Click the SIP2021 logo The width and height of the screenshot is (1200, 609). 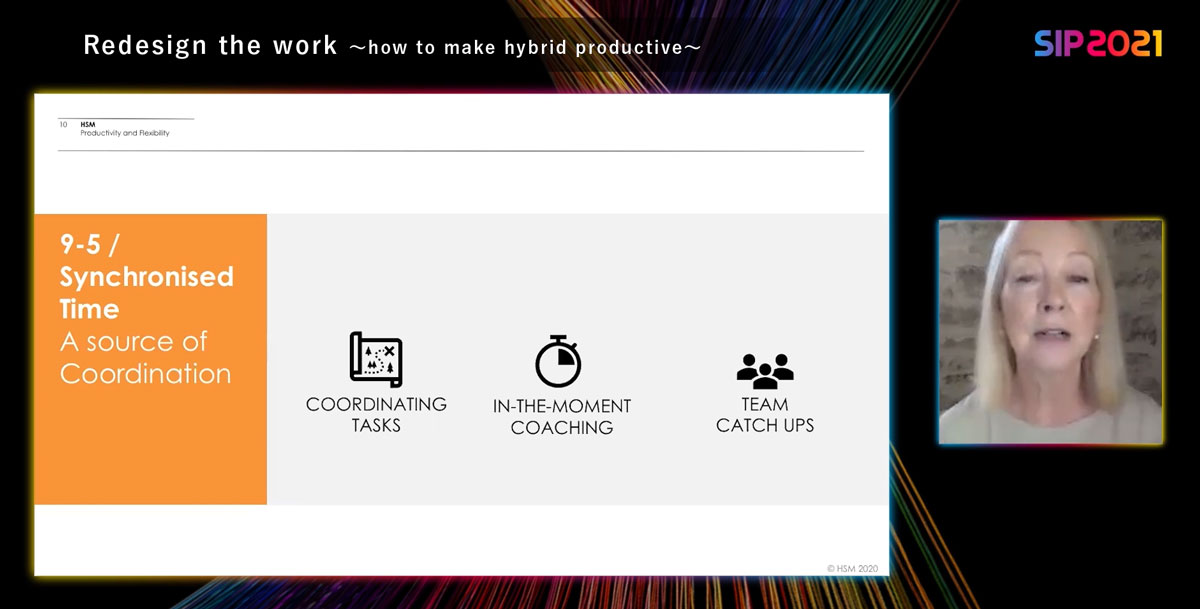[1097, 43]
